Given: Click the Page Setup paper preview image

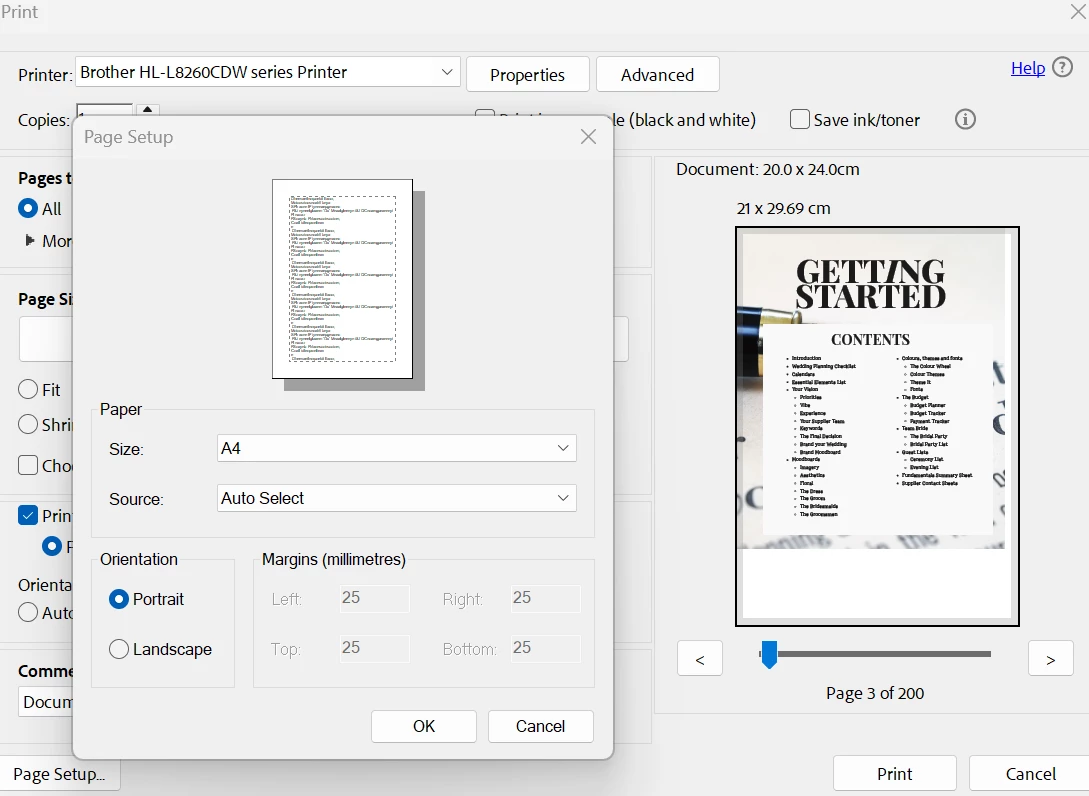Looking at the screenshot, I should (348, 285).
